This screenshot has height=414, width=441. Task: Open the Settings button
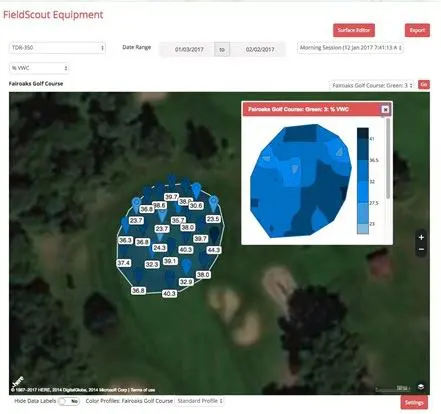point(414,402)
